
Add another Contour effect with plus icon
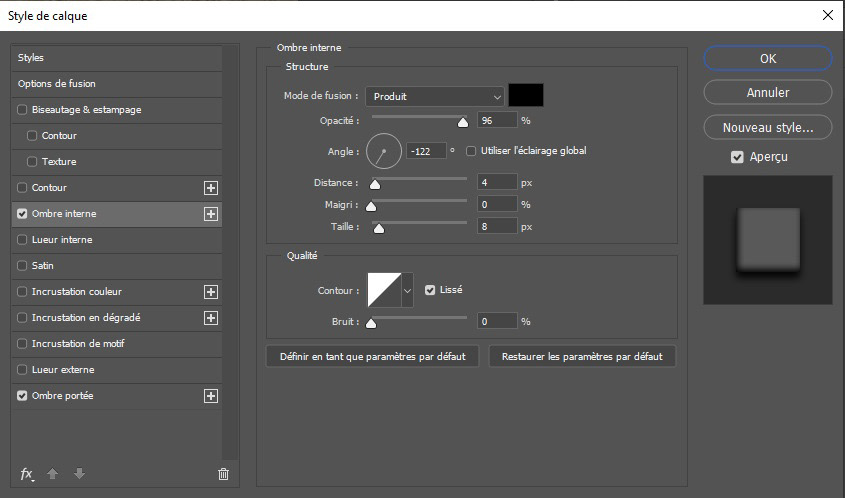[x=211, y=188]
